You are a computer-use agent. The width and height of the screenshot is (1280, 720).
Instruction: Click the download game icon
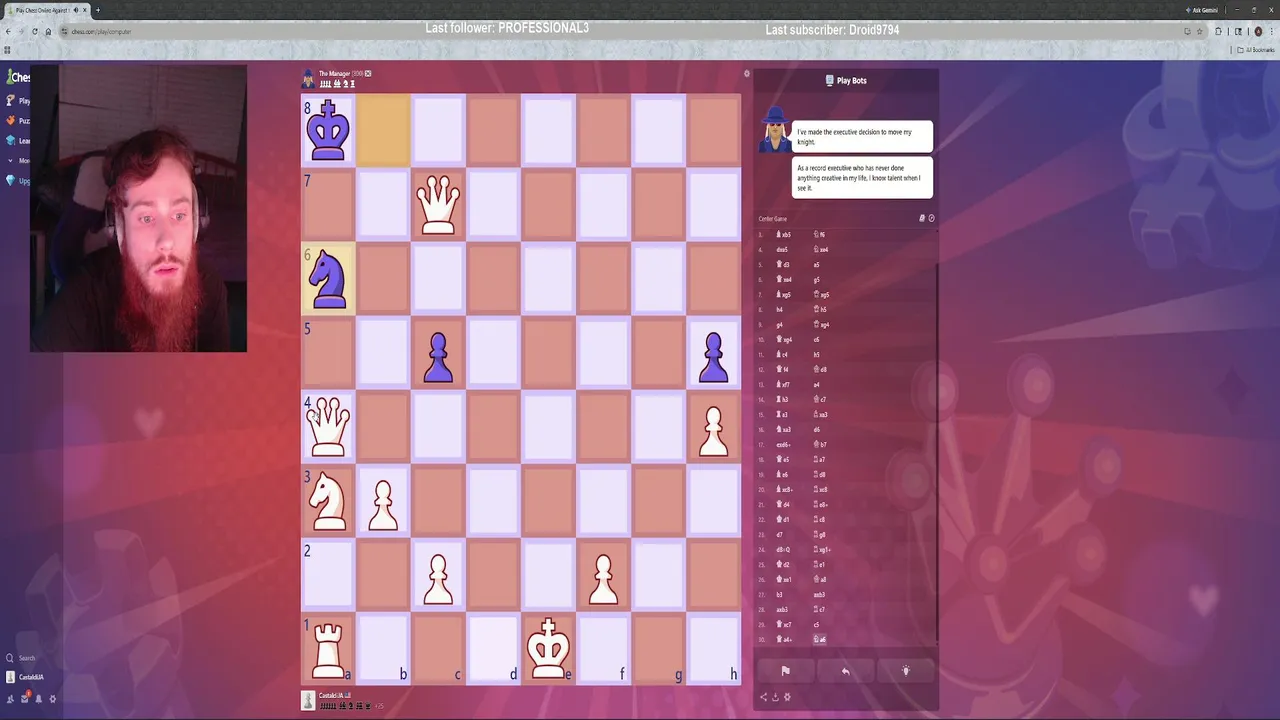pyautogui.click(x=775, y=697)
